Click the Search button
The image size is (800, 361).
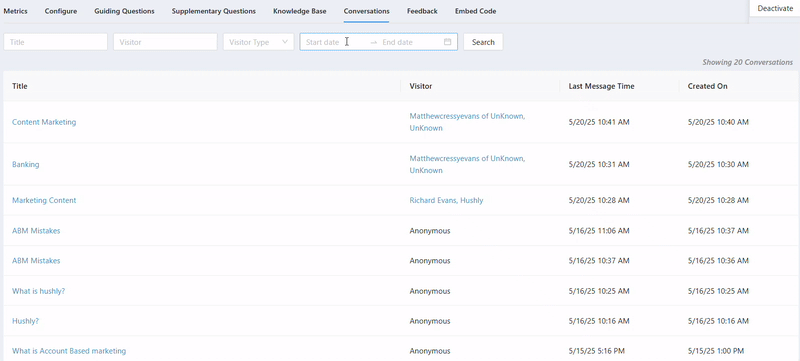click(483, 42)
